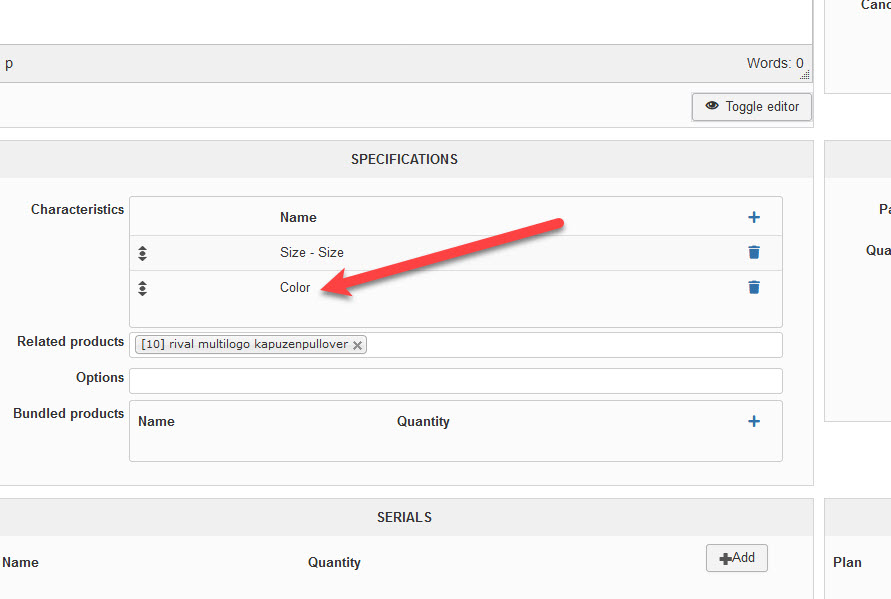Delete the Size - Size characteristic

click(754, 252)
